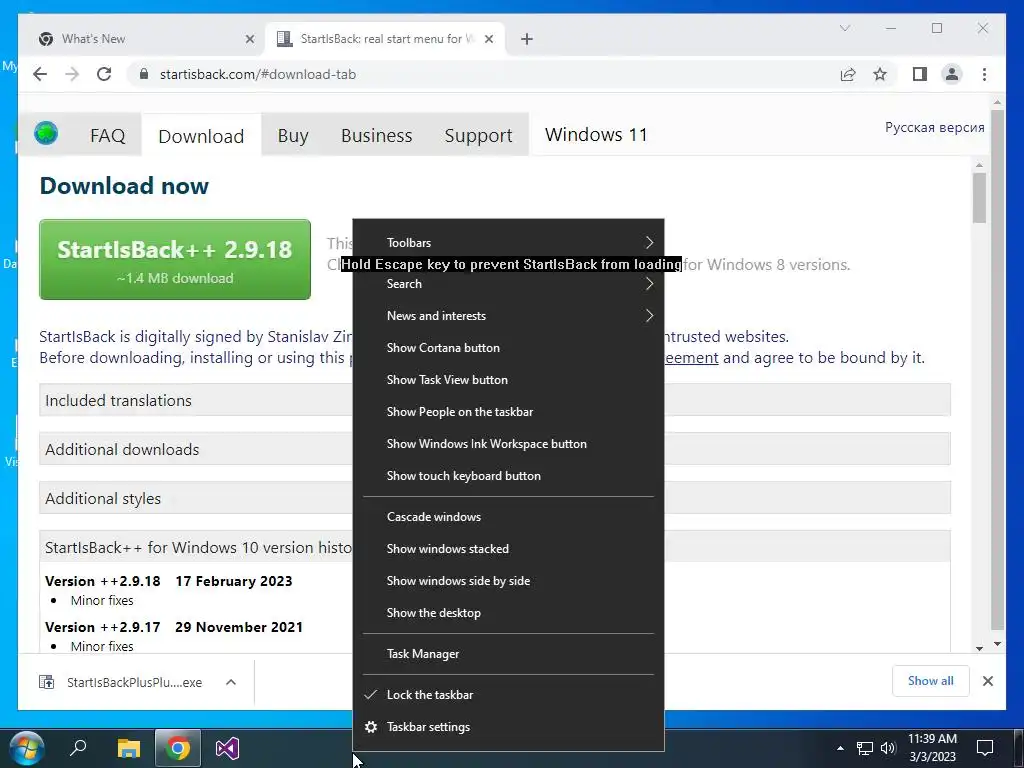The width and height of the screenshot is (1024, 768).
Task: Select Cascade windows
Action: [x=508, y=517]
